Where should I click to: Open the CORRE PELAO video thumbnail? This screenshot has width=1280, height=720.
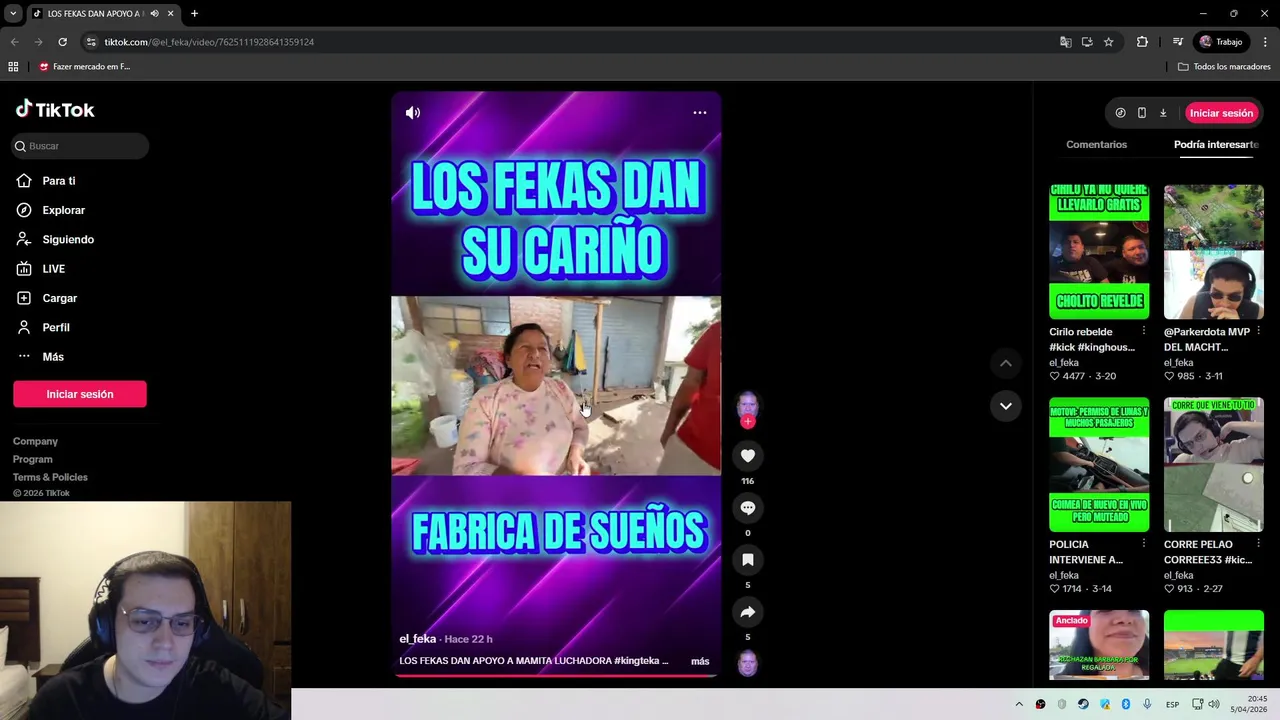1213,465
